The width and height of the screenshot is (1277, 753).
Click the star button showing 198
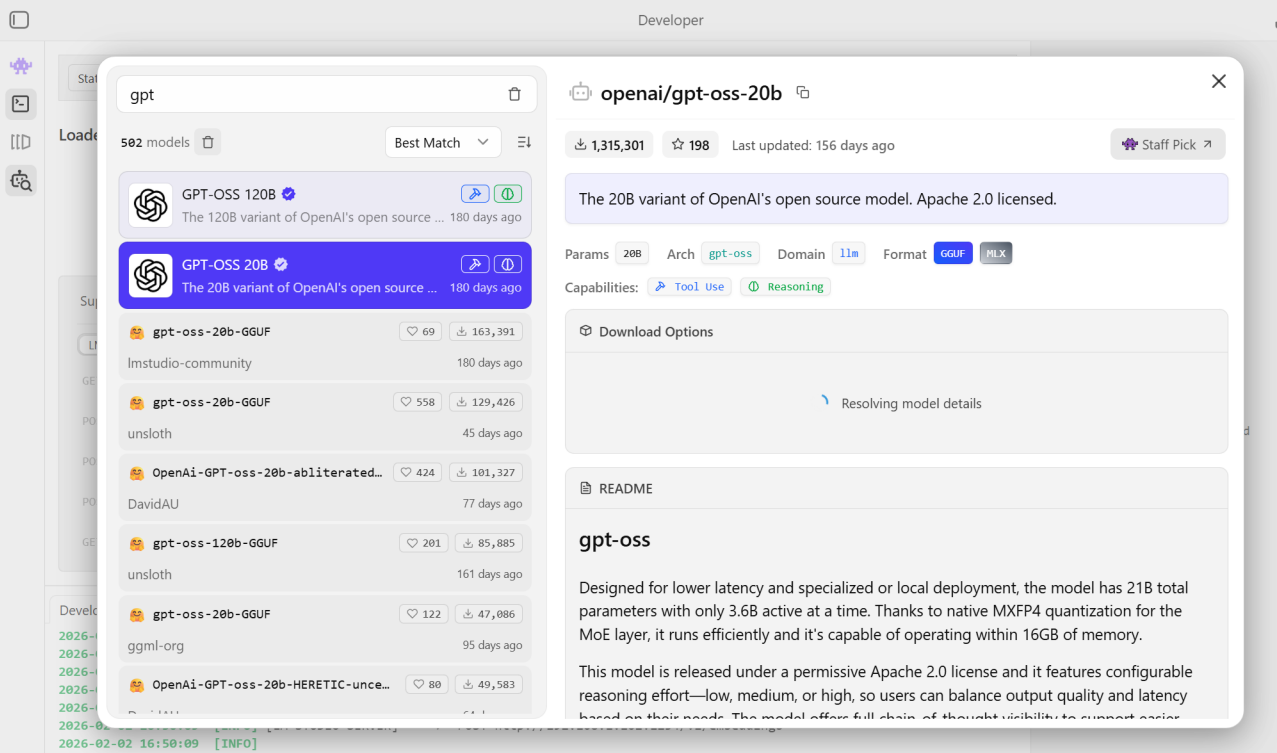(x=690, y=145)
